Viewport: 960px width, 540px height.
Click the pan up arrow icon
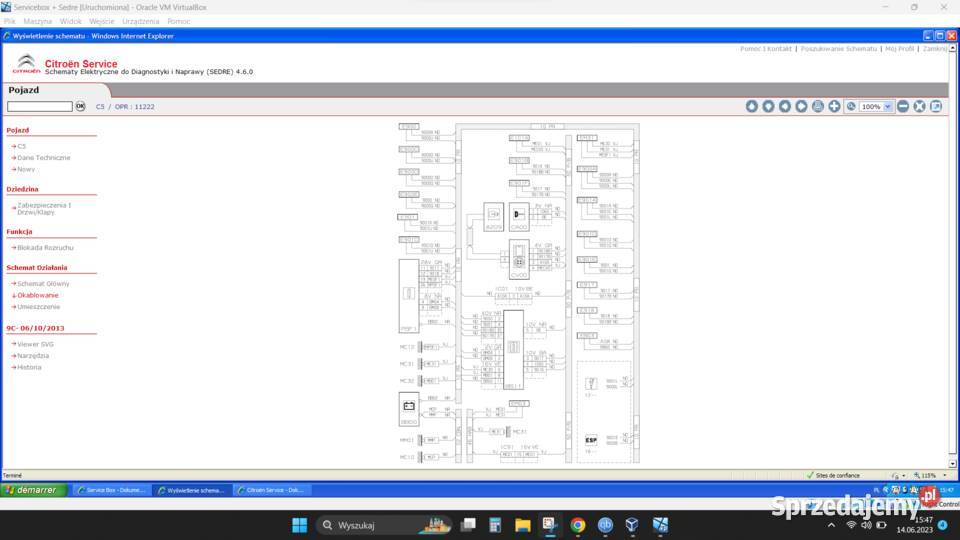tap(752, 106)
